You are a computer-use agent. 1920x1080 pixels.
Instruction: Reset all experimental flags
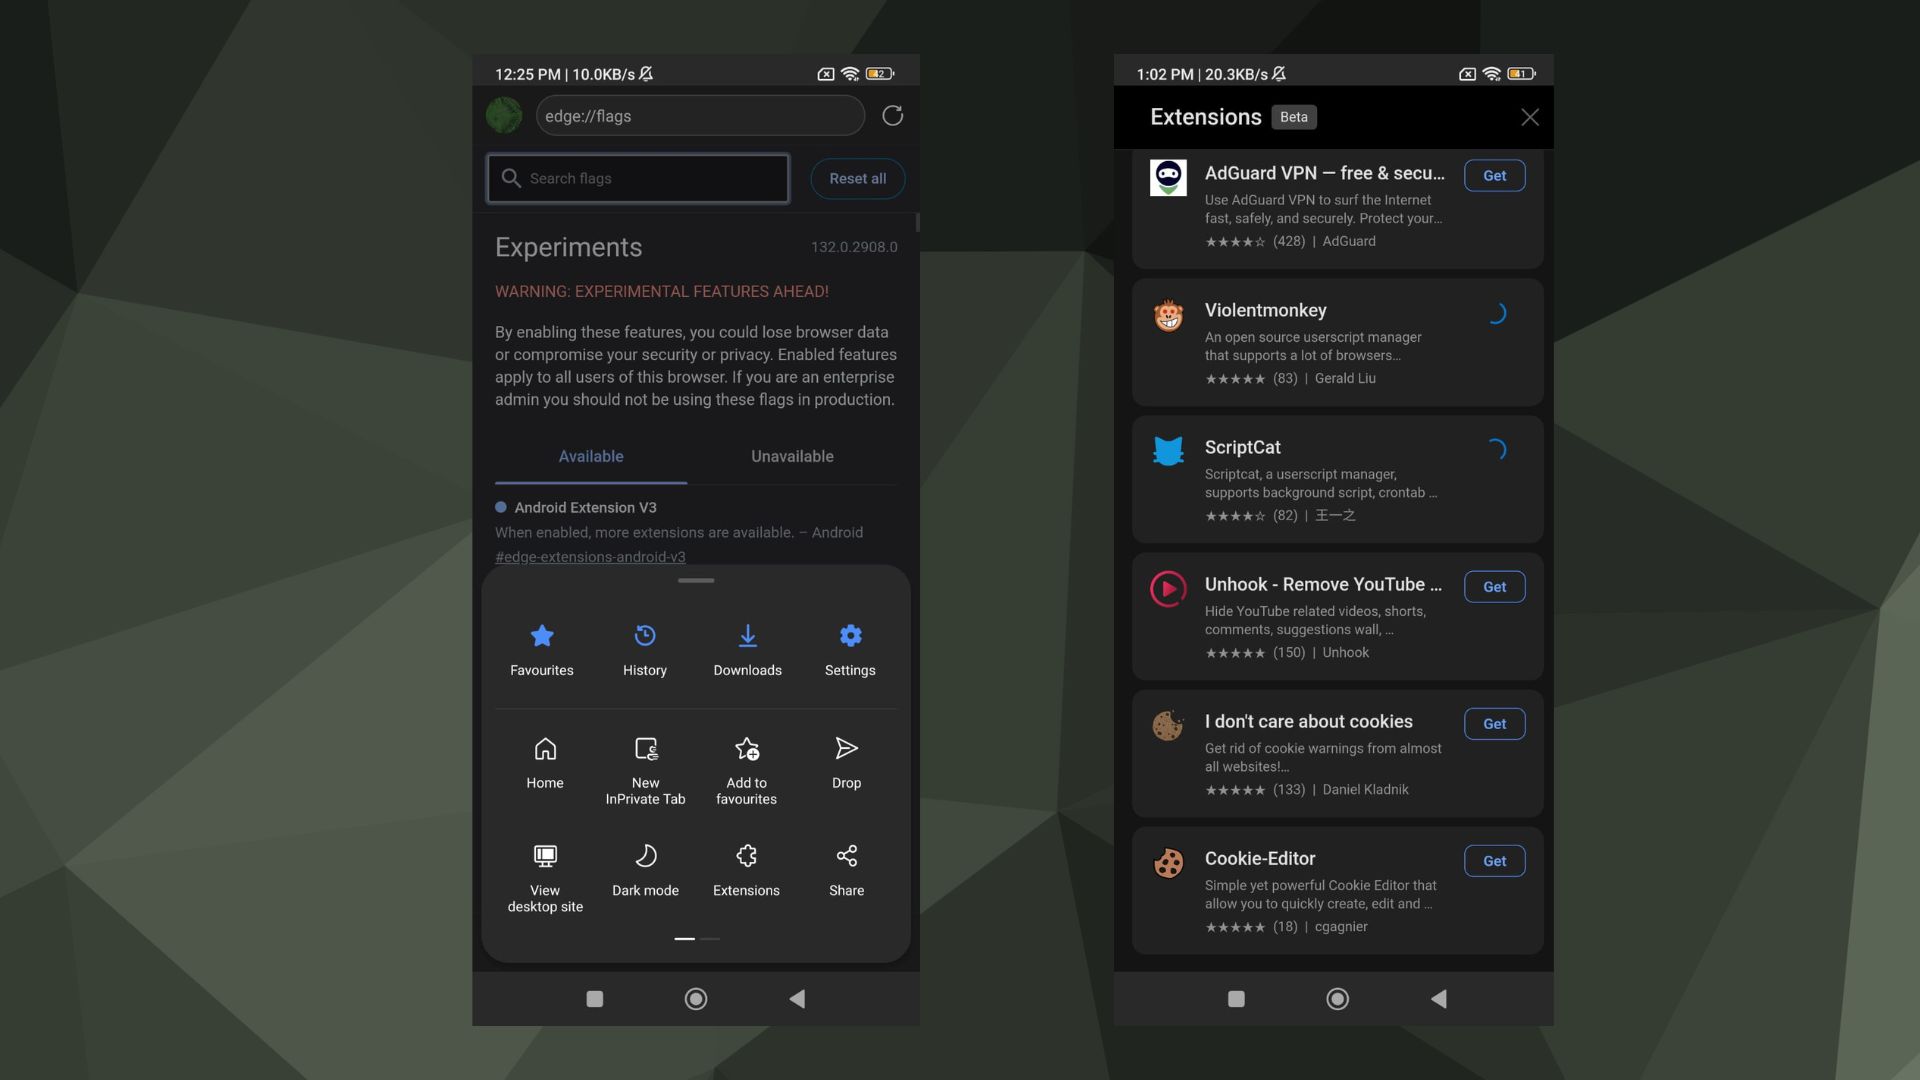click(856, 177)
